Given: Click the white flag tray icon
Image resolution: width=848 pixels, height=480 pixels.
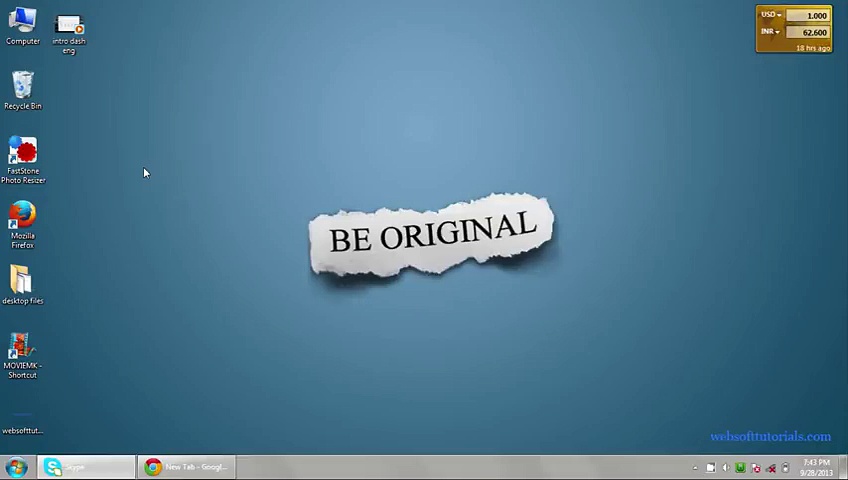Looking at the screenshot, I should 711,468.
